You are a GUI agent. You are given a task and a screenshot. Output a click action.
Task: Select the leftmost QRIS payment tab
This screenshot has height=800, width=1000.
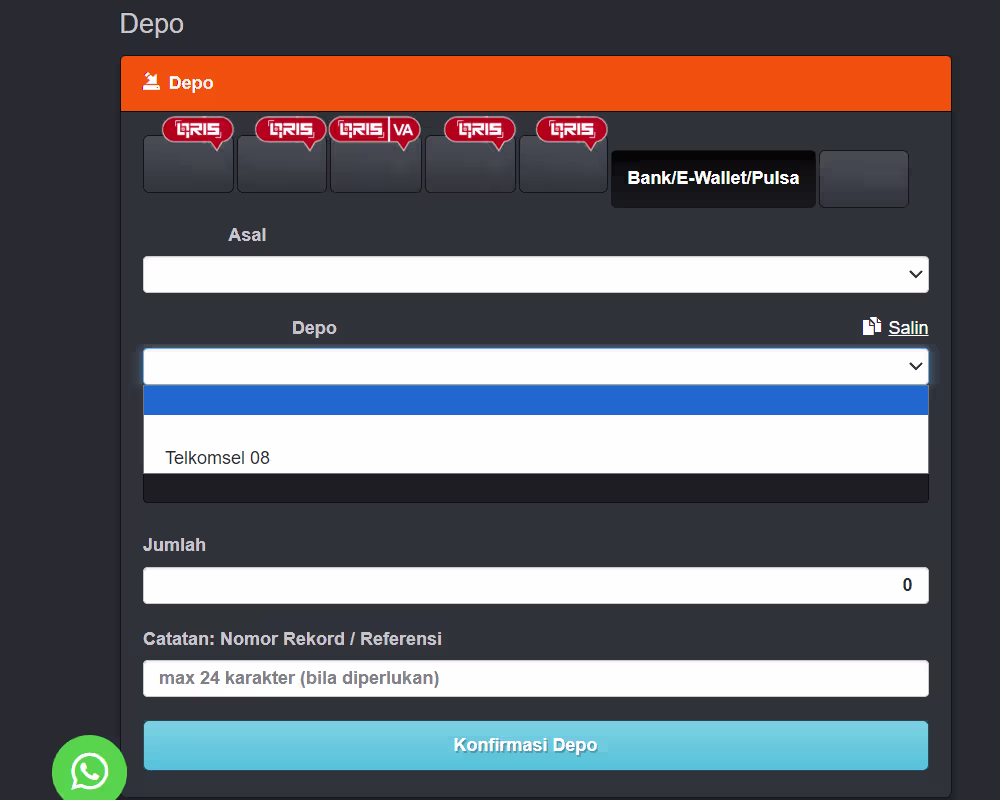coord(189,164)
